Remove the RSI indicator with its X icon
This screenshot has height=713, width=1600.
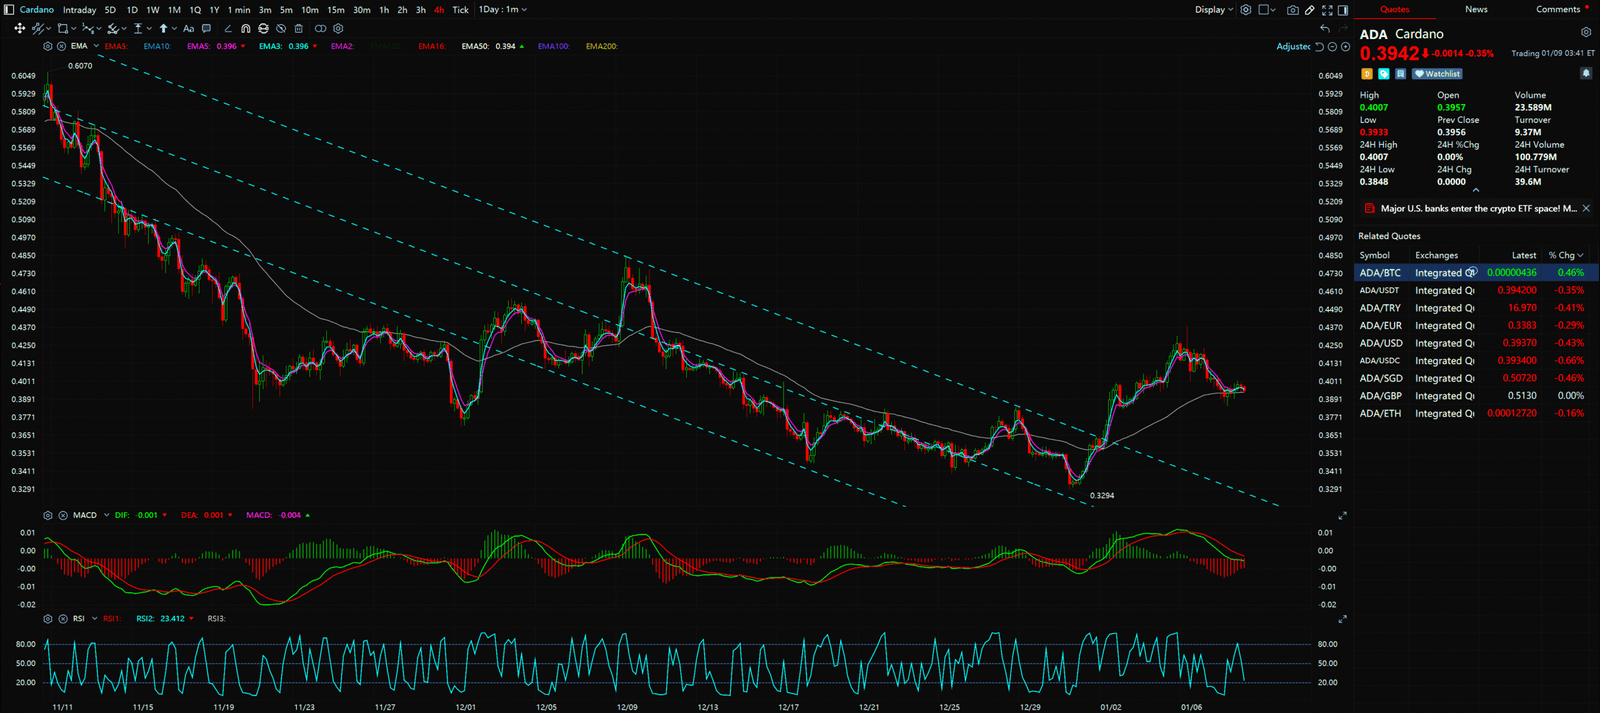click(x=62, y=619)
